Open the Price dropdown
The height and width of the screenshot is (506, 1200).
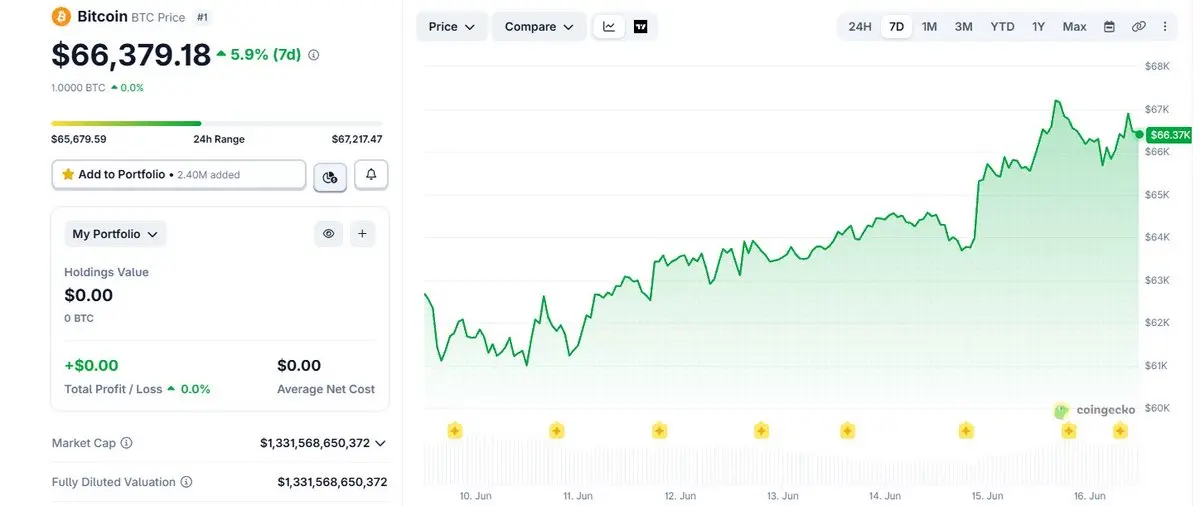(x=452, y=27)
